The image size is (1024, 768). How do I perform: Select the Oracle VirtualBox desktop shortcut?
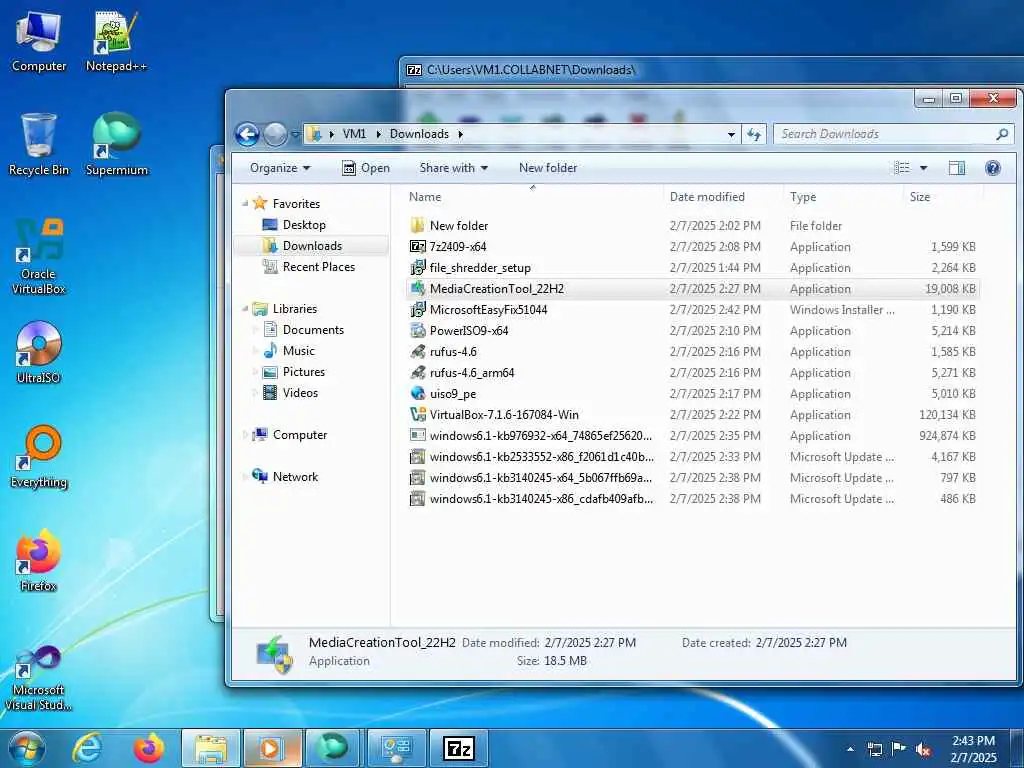(x=39, y=257)
